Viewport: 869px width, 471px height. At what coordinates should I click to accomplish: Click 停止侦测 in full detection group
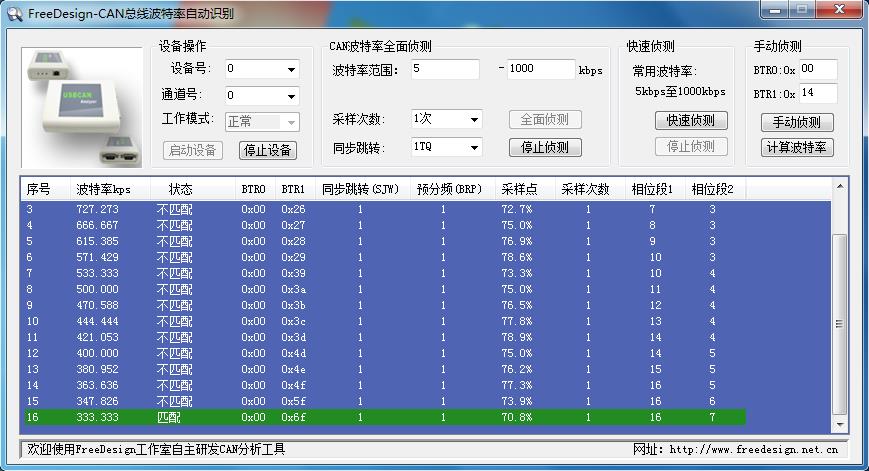545,147
